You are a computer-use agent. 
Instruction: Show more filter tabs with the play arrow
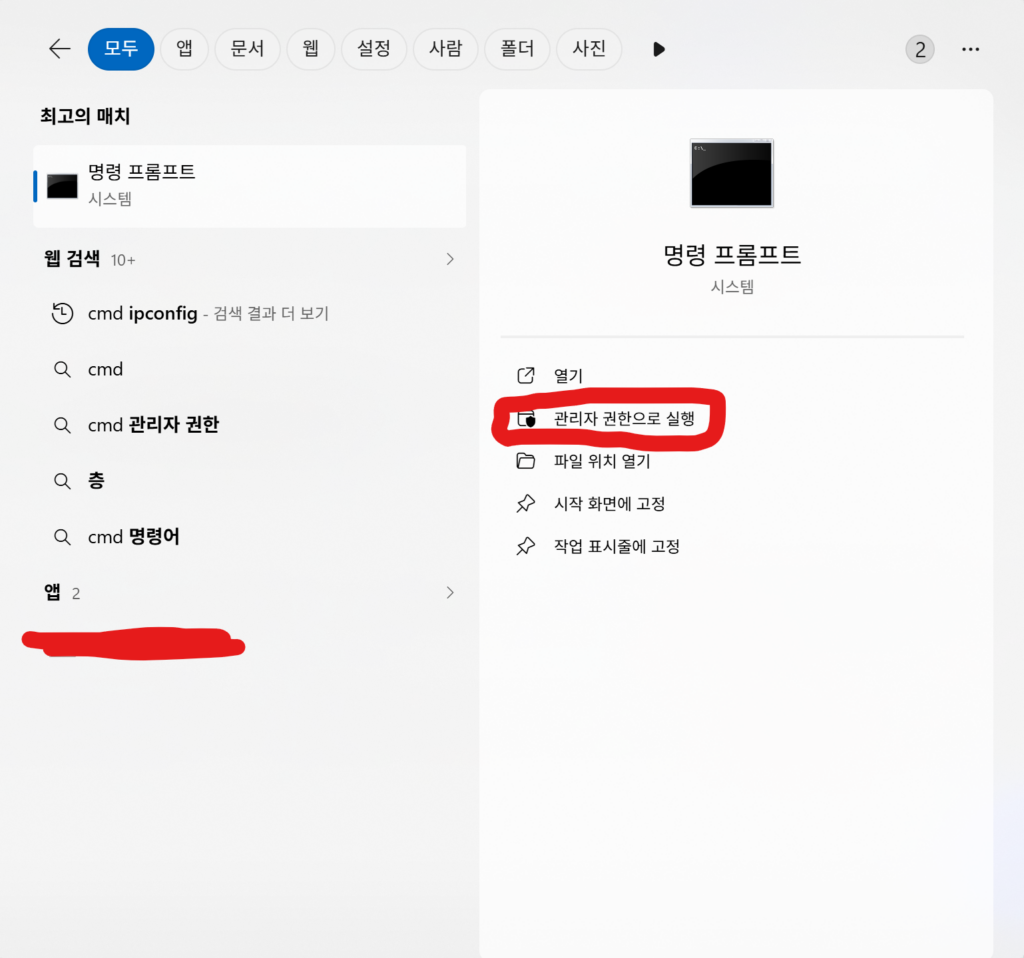point(658,50)
